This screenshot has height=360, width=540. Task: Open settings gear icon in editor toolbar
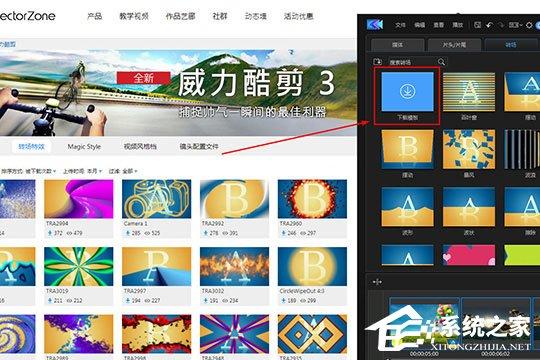[x=529, y=25]
